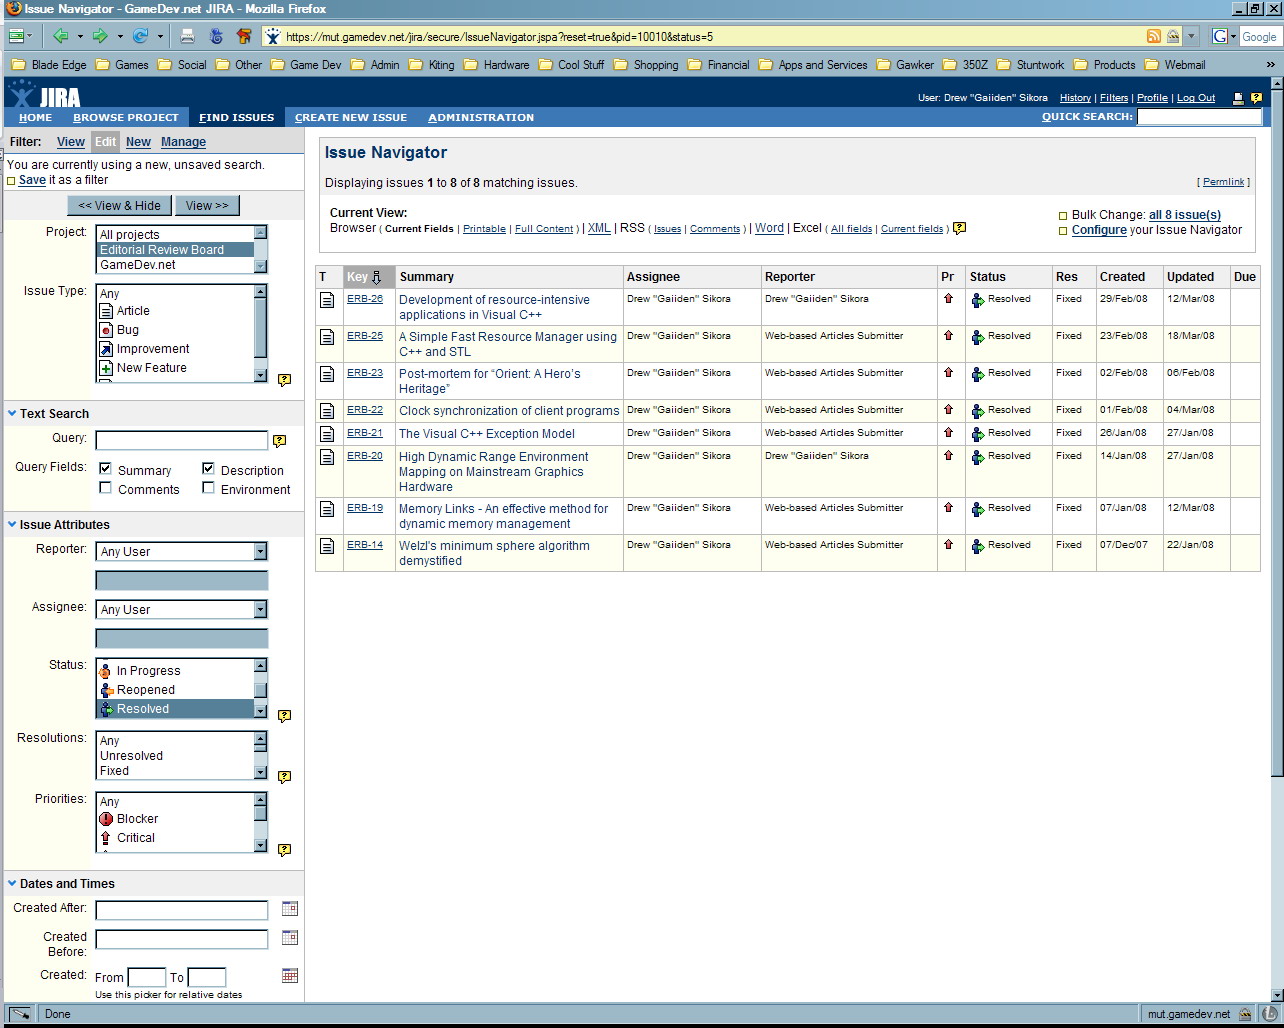Viewport: 1284px width, 1028px height.
Task: Click the priority arrow icon for ERB-25
Action: pos(948,336)
